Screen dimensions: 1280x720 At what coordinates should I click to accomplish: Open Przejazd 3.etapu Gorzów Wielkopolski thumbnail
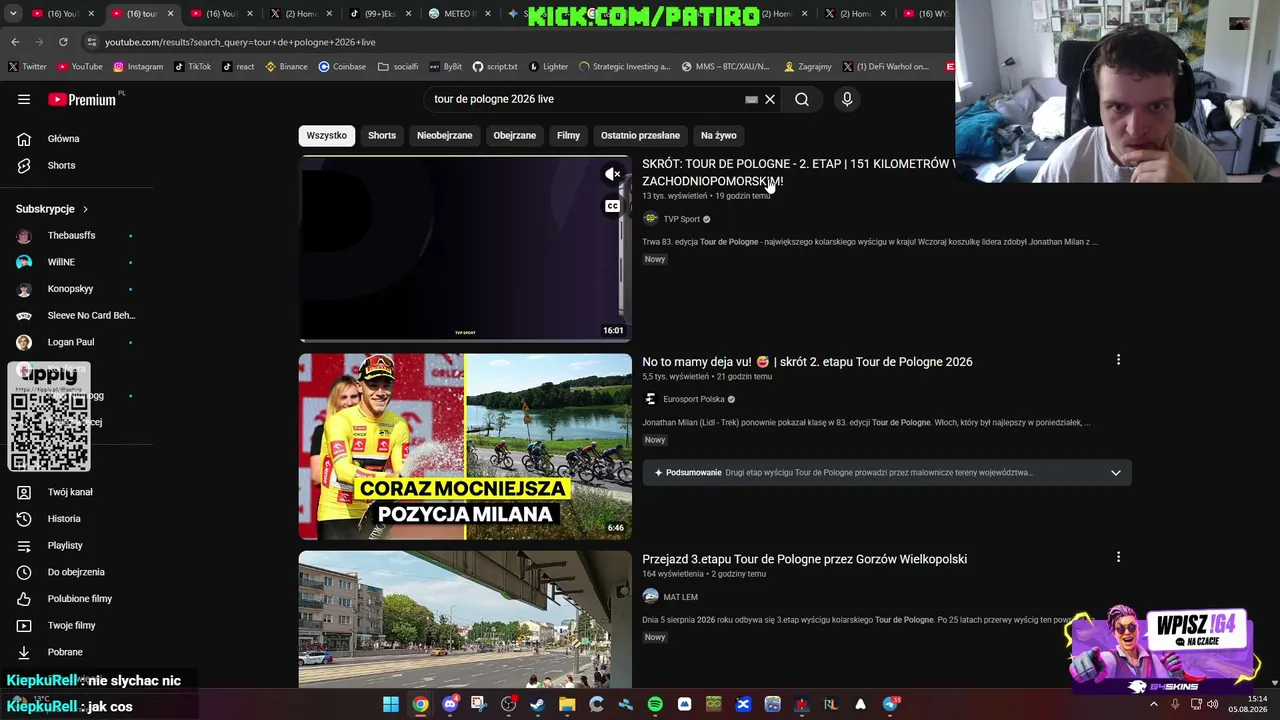click(x=465, y=619)
